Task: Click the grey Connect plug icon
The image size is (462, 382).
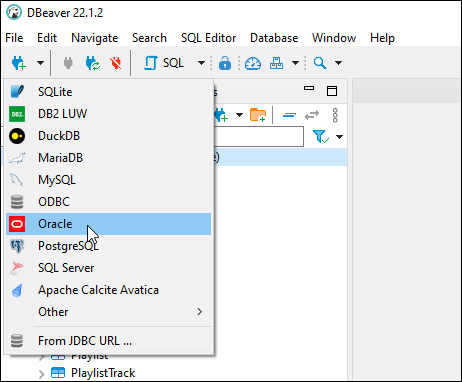Action: pyautogui.click(x=68, y=63)
